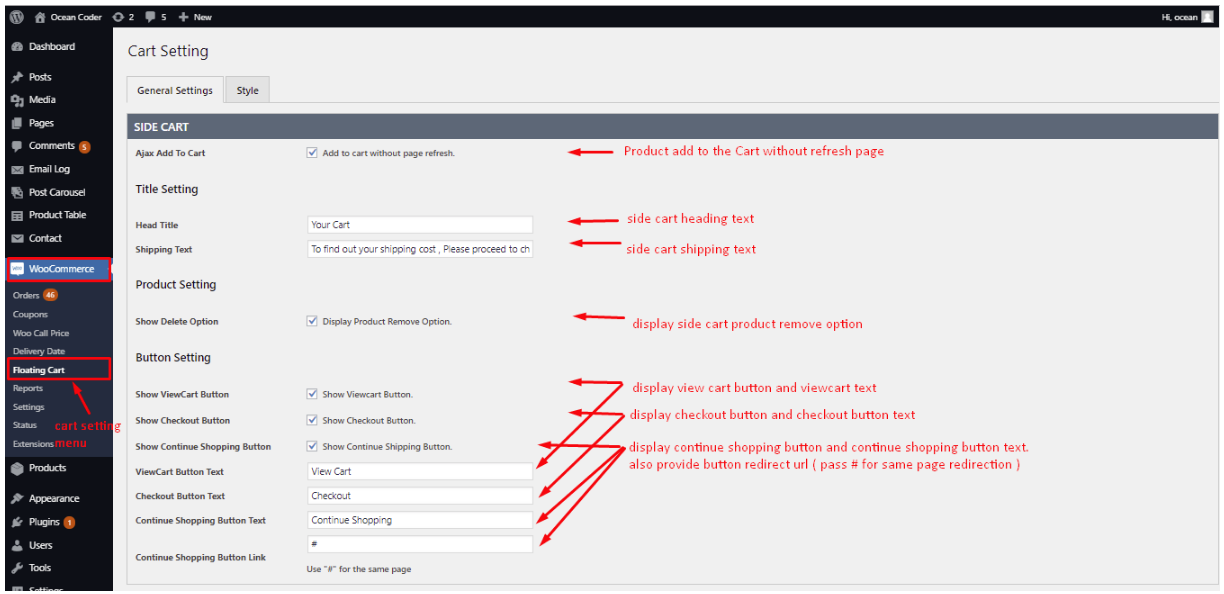
Task: Open WooCommerce Settings submenu
Action: point(29,407)
